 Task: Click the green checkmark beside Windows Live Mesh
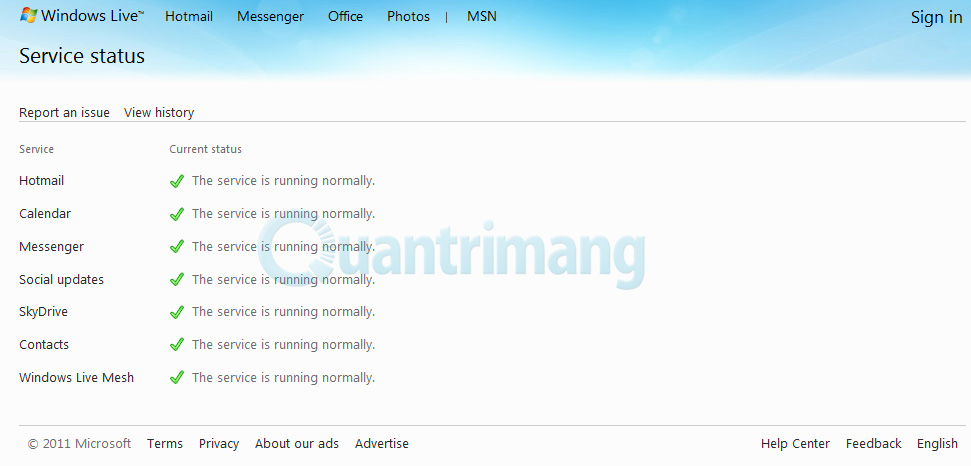pos(177,378)
